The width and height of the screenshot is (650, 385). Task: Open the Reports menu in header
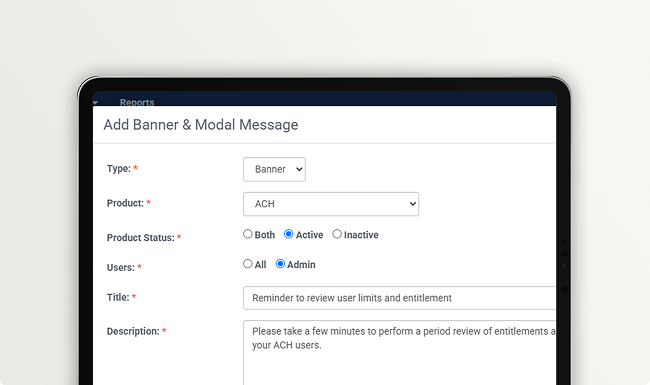pyautogui.click(x=137, y=102)
